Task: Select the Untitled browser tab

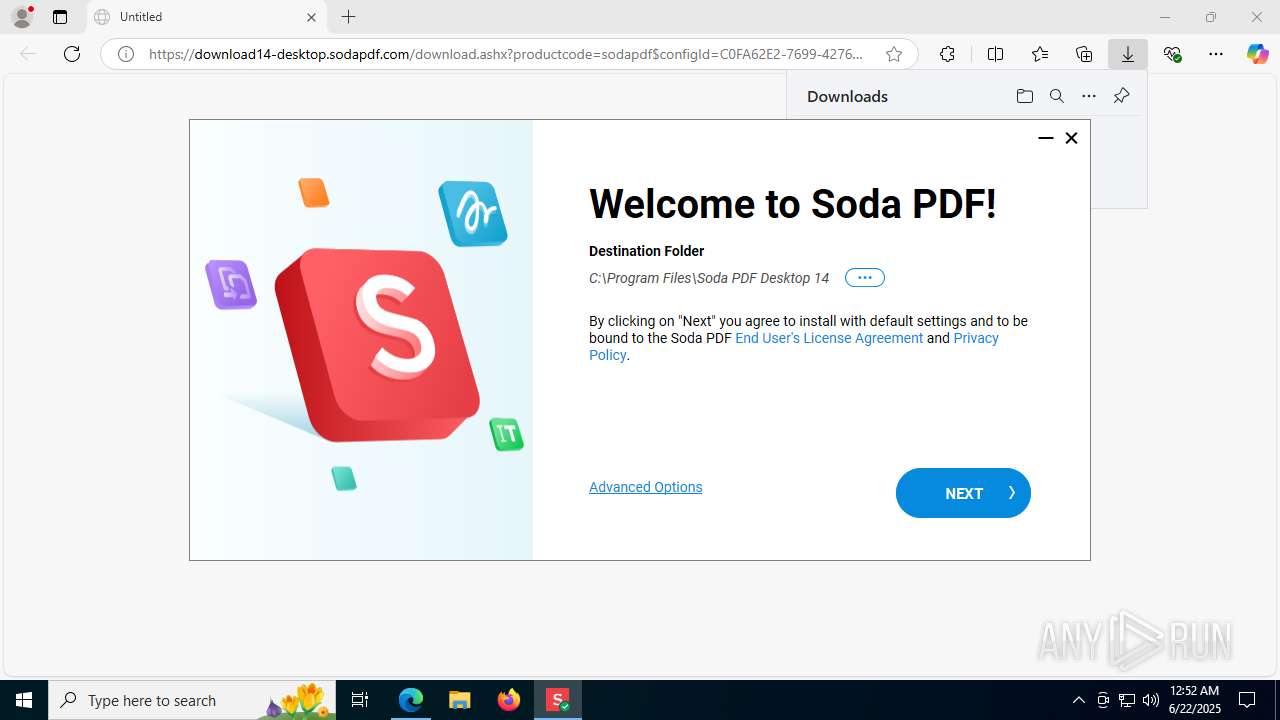Action: click(205, 17)
